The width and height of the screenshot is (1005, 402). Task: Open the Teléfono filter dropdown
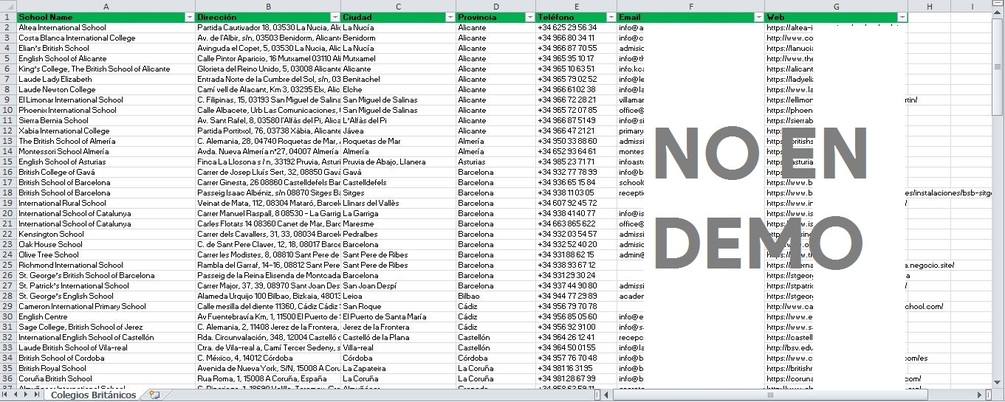pyautogui.click(x=611, y=17)
